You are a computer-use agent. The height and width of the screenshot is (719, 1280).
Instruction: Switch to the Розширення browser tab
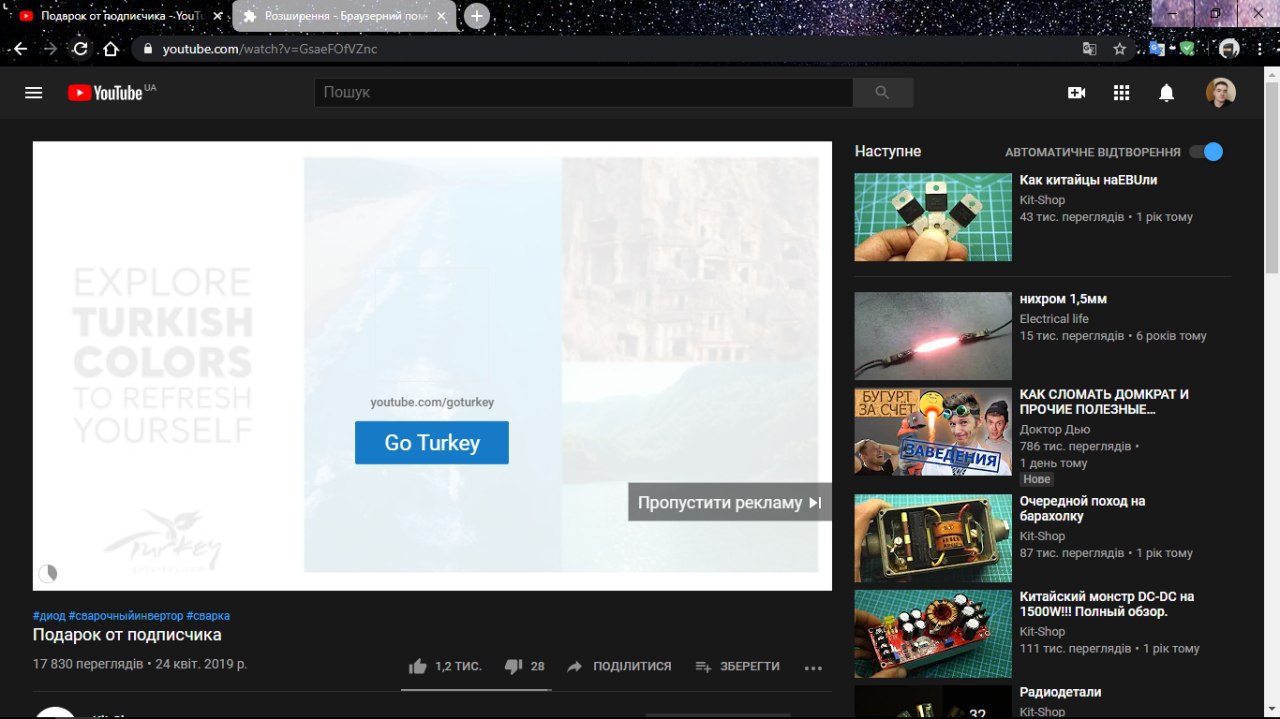pos(345,16)
